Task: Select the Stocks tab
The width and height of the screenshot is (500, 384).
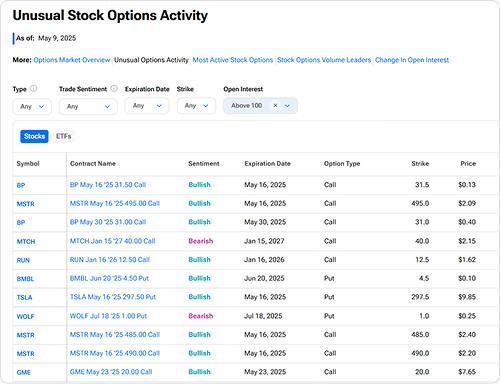Action: pos(34,136)
